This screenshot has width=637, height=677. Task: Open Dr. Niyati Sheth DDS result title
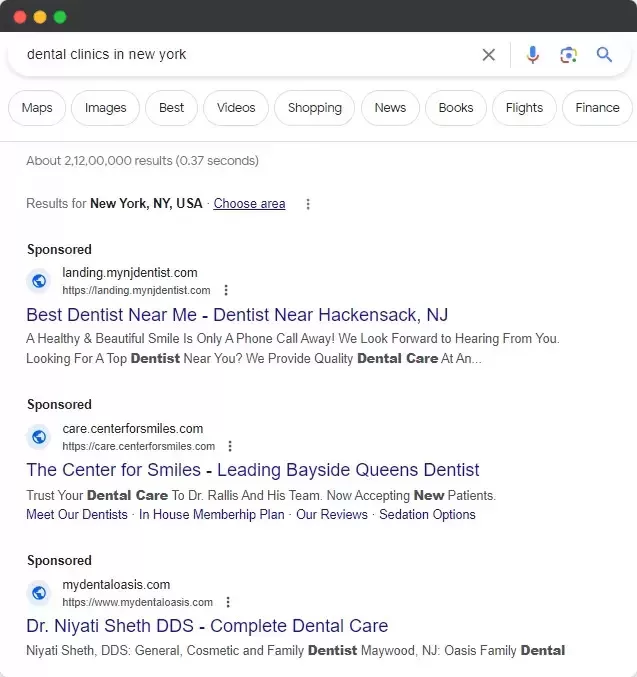coord(207,626)
